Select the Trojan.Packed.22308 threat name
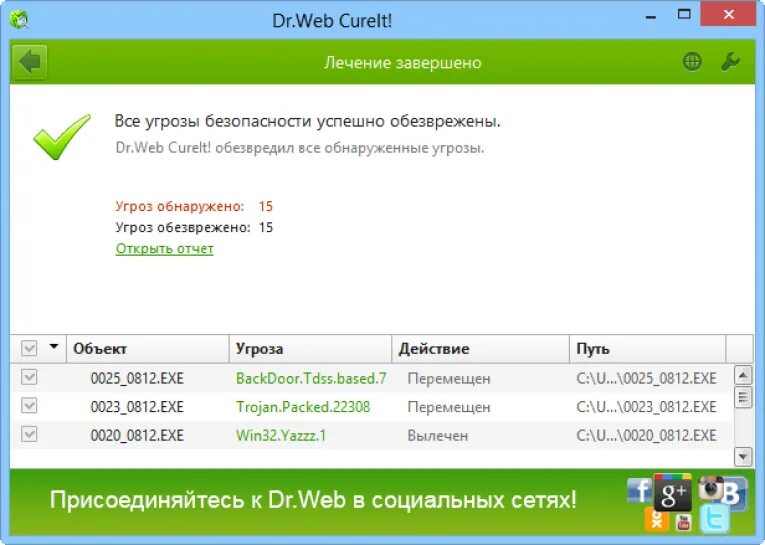This screenshot has height=545, width=765. (x=303, y=407)
